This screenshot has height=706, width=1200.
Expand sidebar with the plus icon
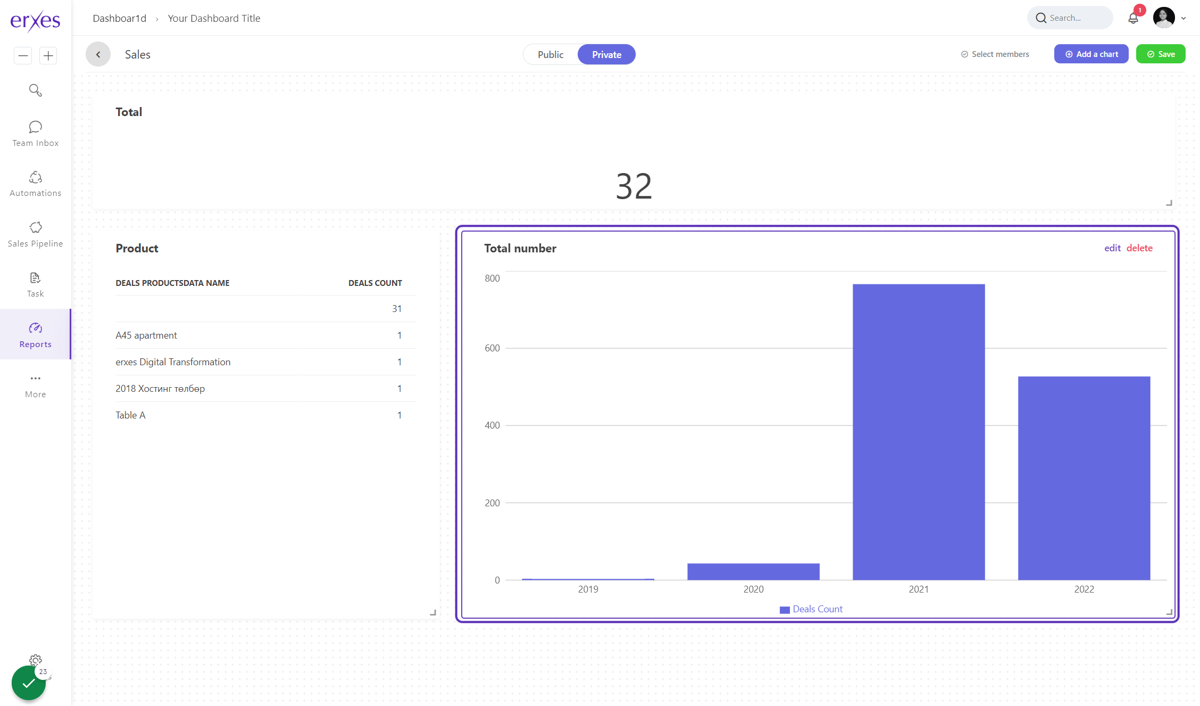48,56
